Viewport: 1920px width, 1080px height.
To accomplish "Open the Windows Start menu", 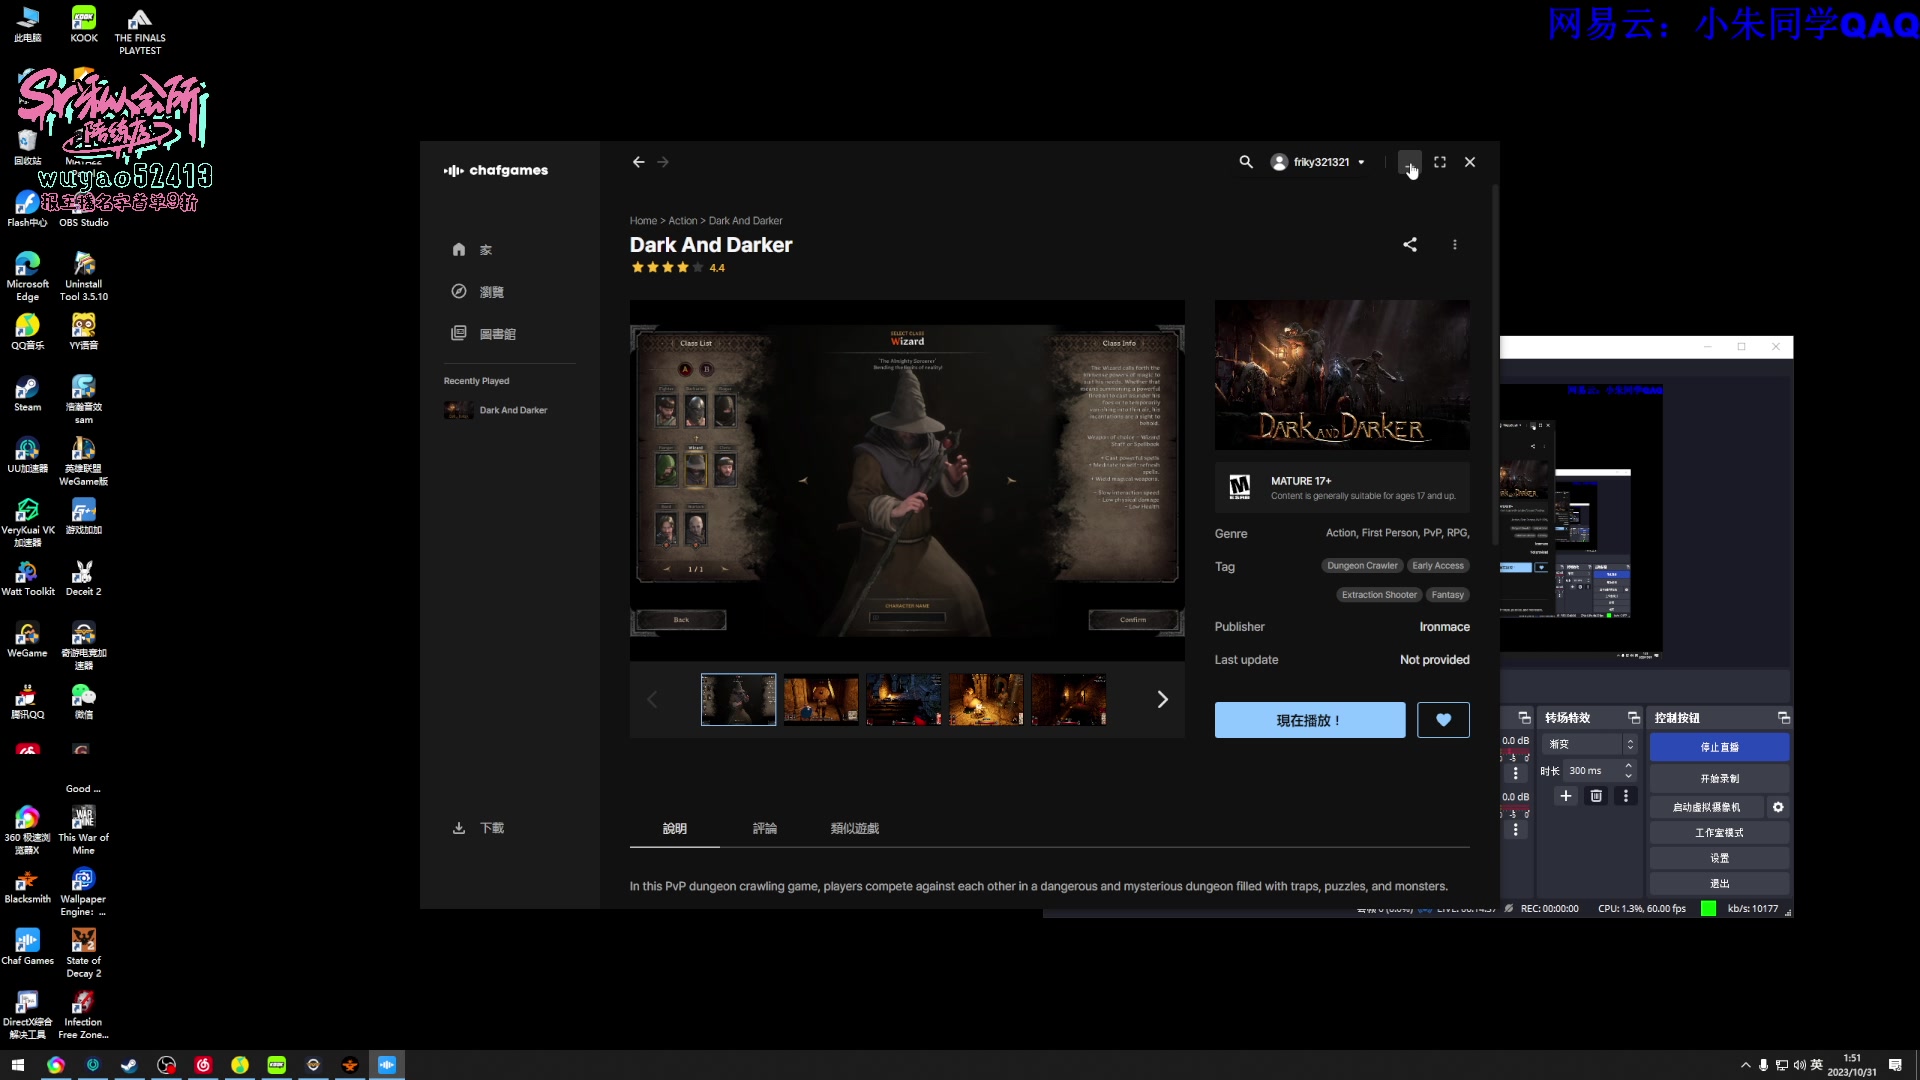I will tap(18, 1065).
